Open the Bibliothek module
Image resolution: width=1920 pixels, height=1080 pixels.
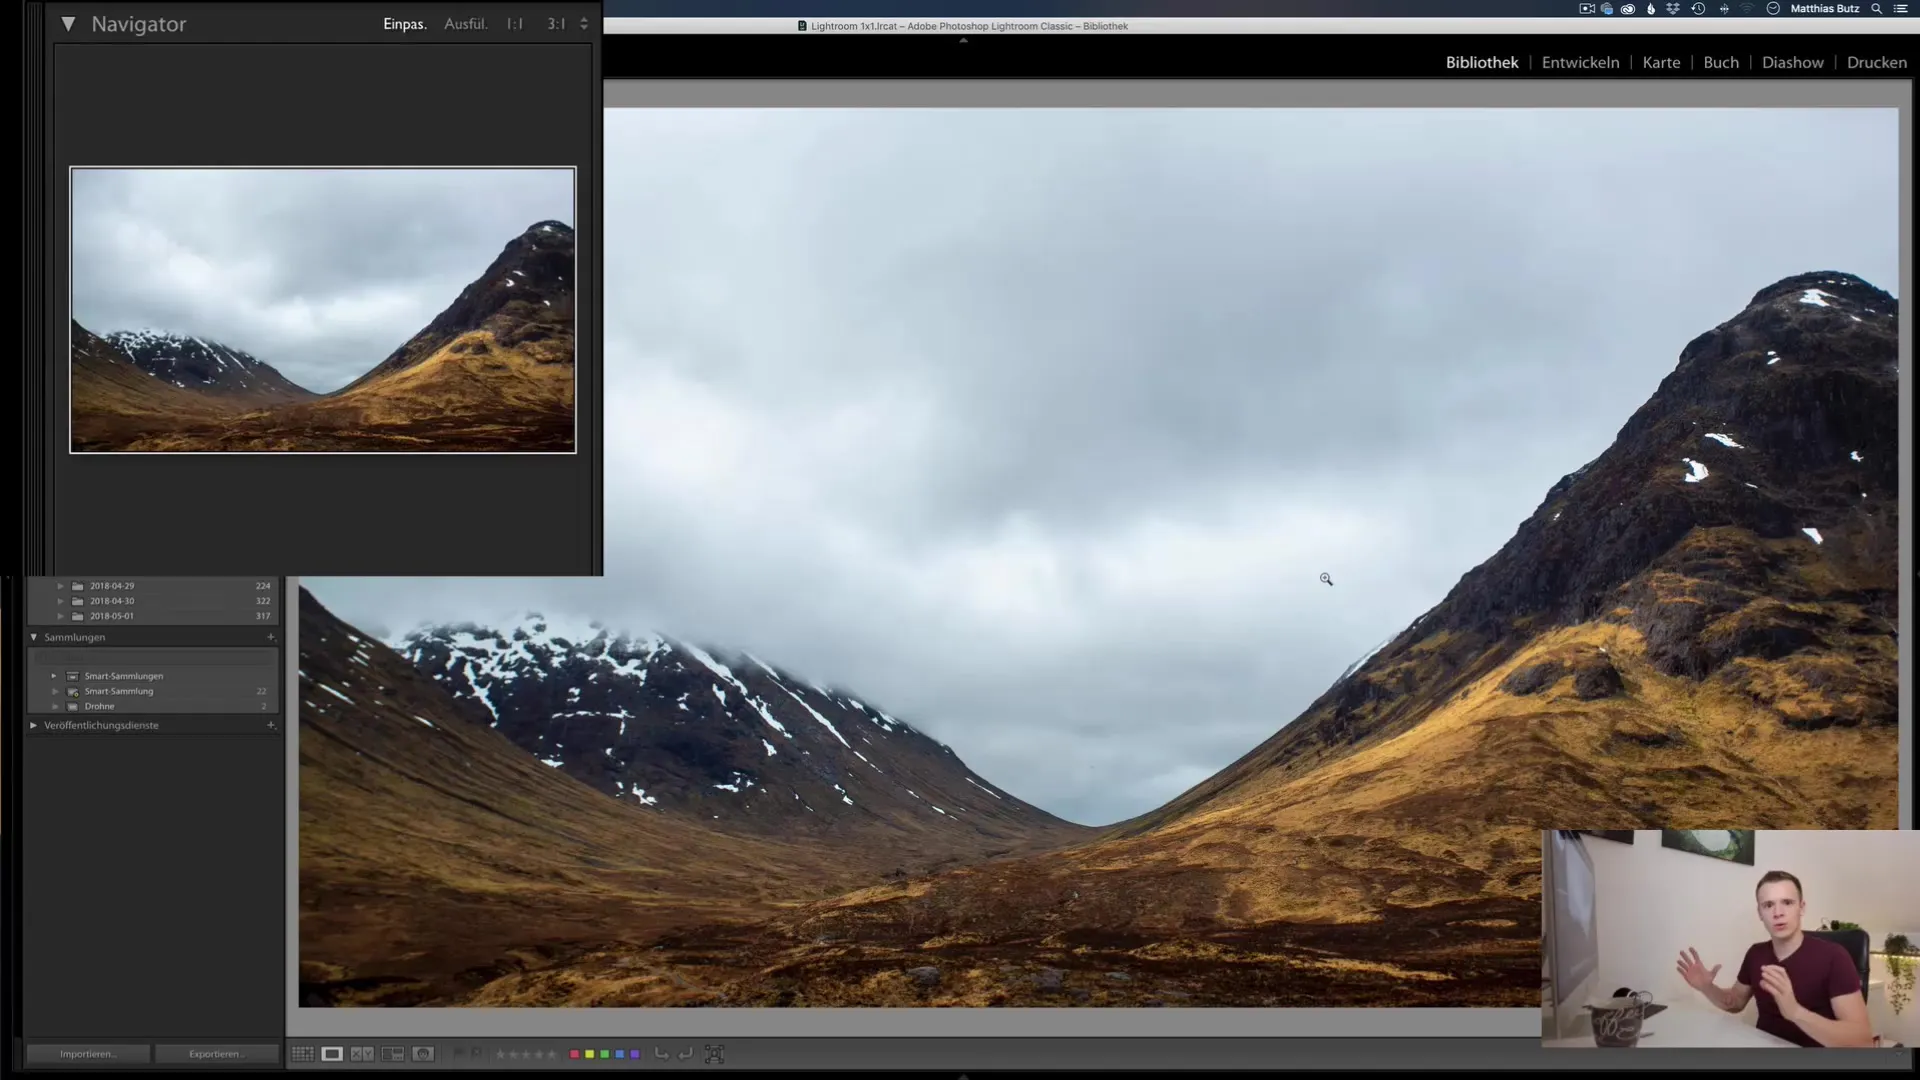(1482, 62)
